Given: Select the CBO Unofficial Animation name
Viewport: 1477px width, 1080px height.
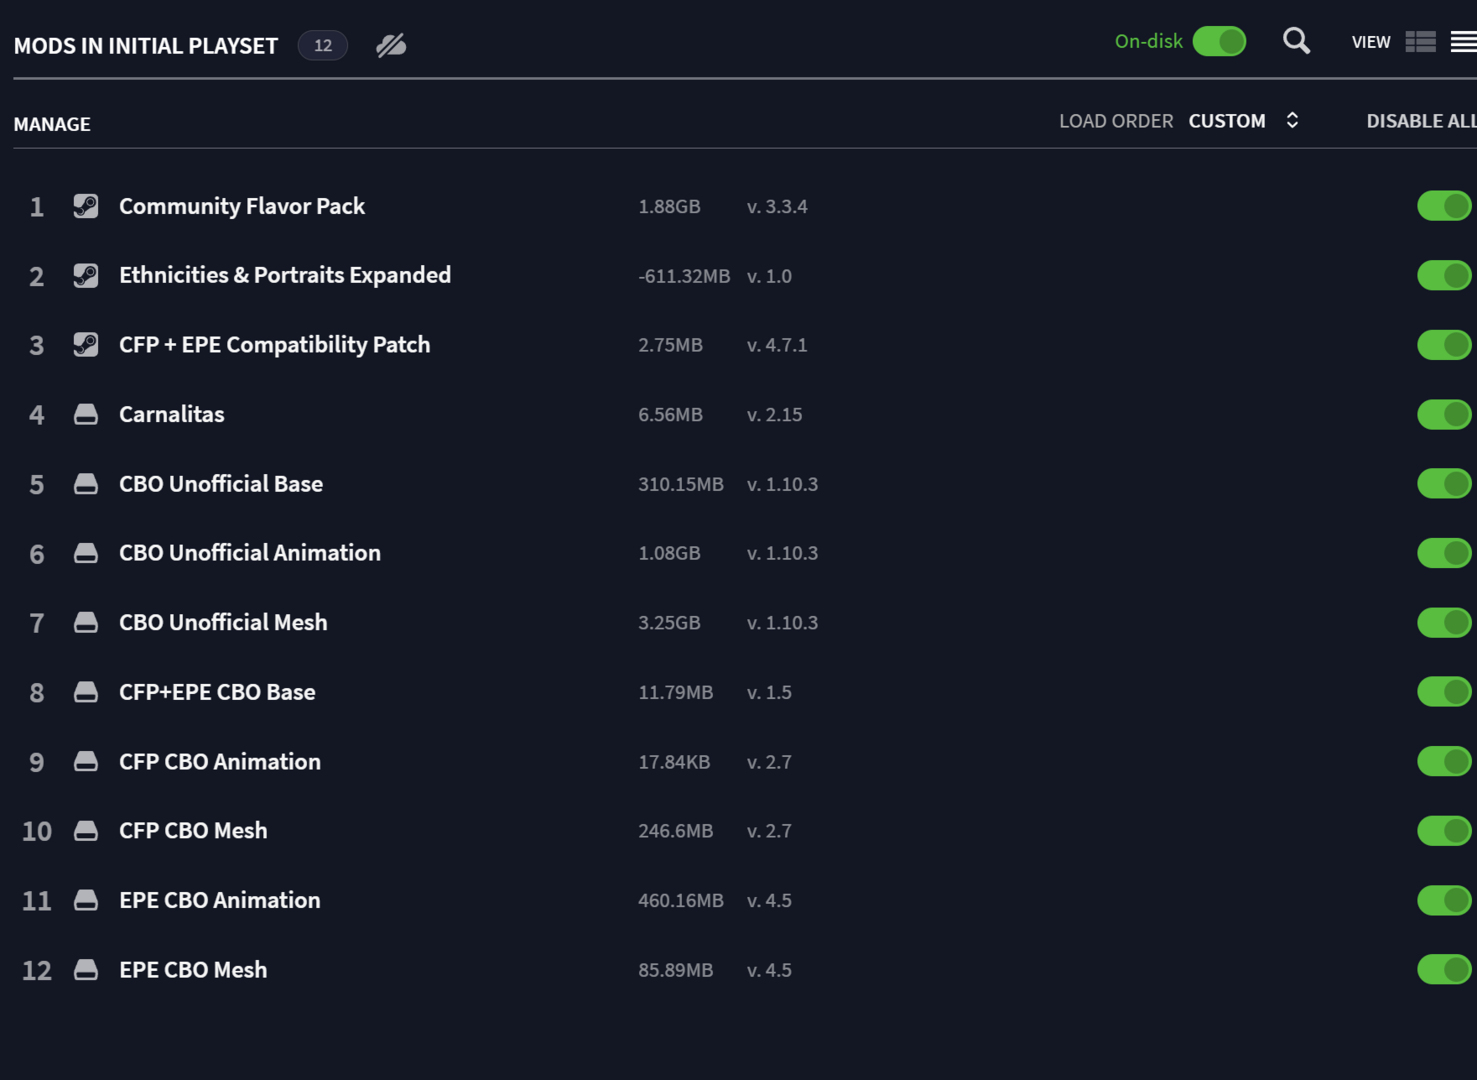Looking at the screenshot, I should [x=250, y=553].
